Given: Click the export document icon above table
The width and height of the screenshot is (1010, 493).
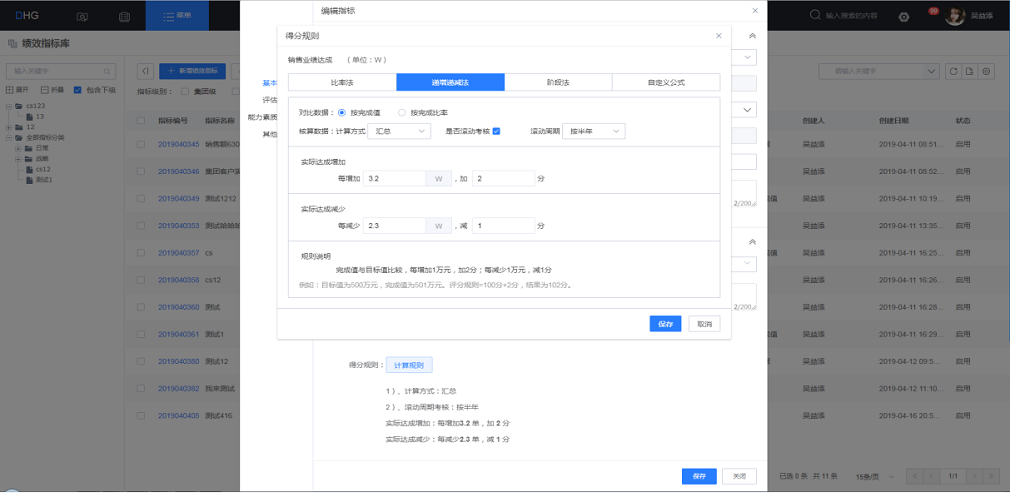Looking at the screenshot, I should pyautogui.click(x=970, y=71).
